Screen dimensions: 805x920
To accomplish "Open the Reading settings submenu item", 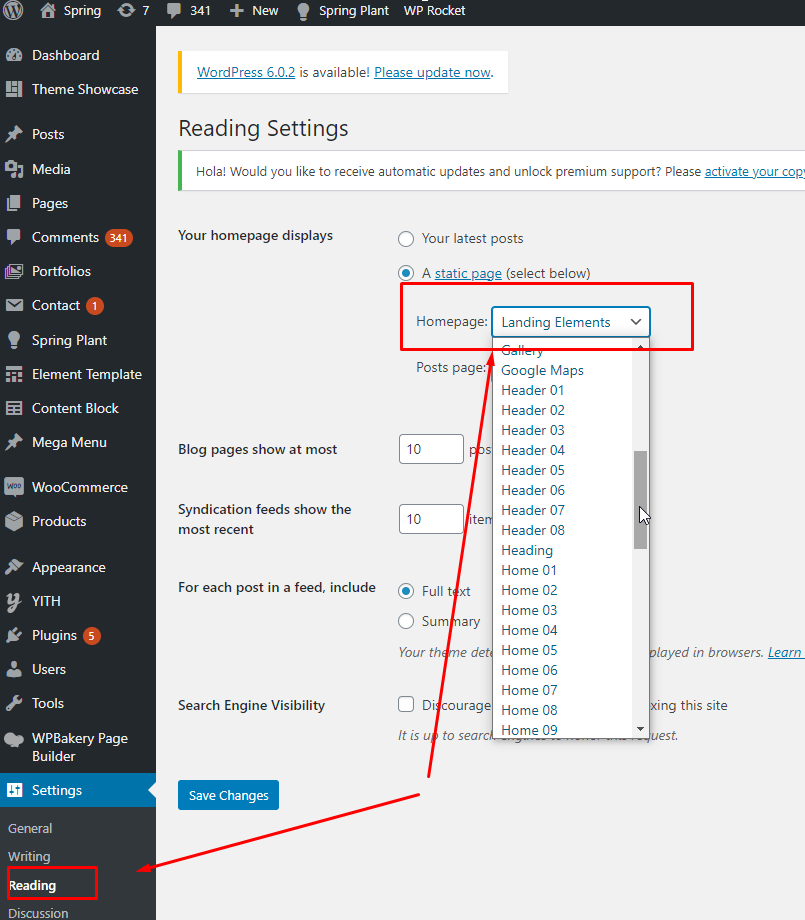I will [32, 885].
